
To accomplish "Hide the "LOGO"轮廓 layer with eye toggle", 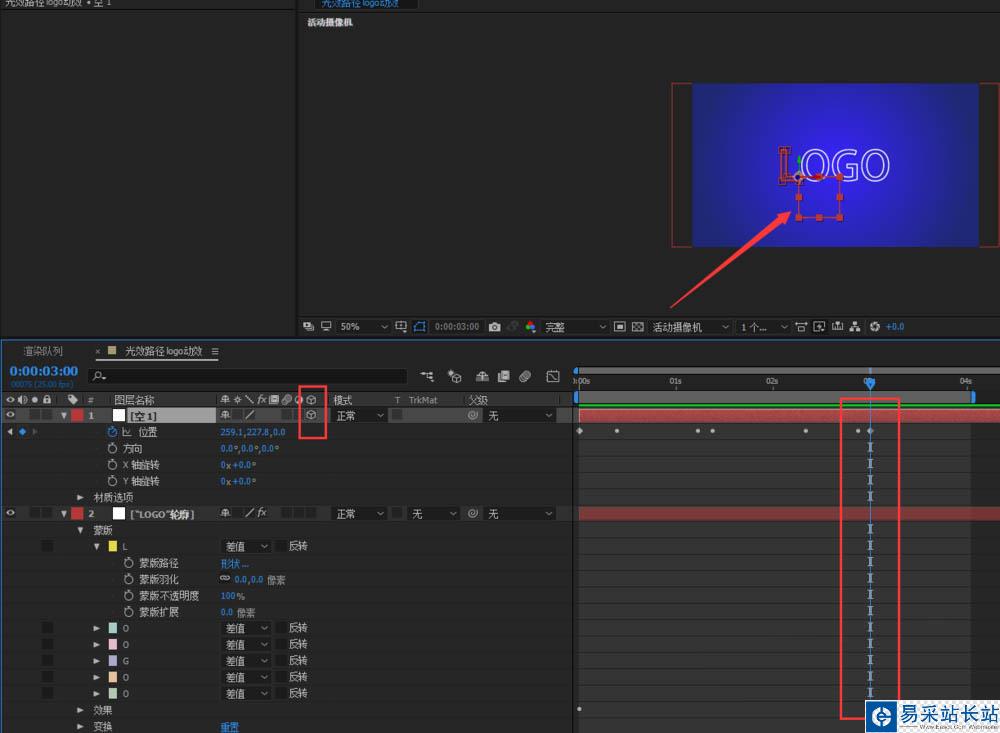I will (x=10, y=514).
